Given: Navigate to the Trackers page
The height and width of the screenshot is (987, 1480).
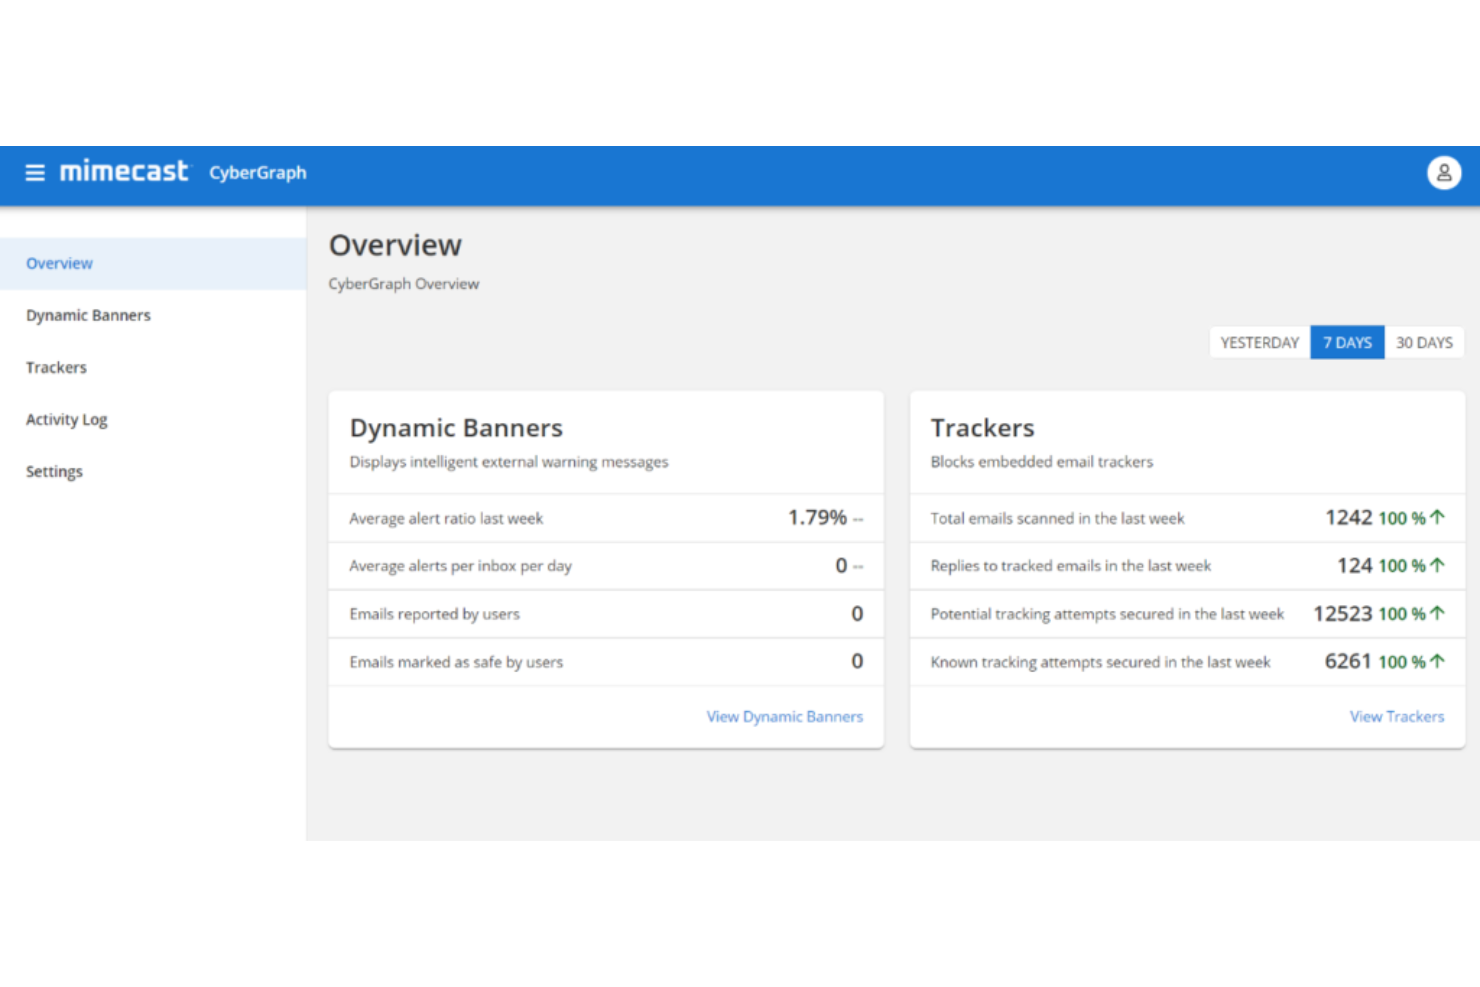Looking at the screenshot, I should (56, 367).
